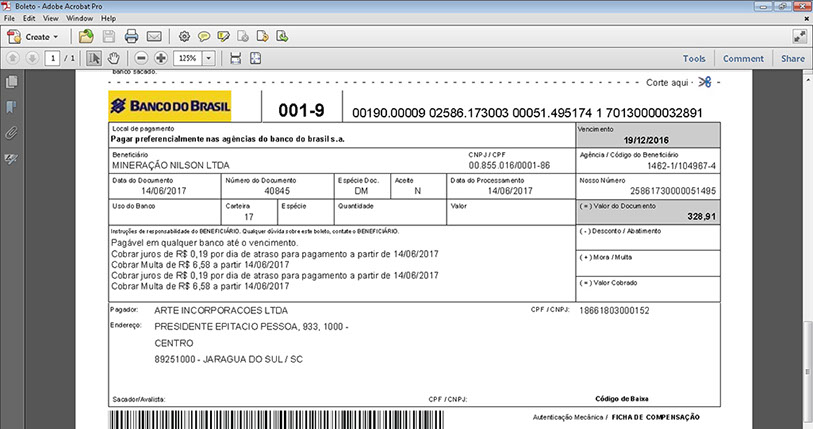Expand the 125% zoom level dropdown

pos(209,59)
